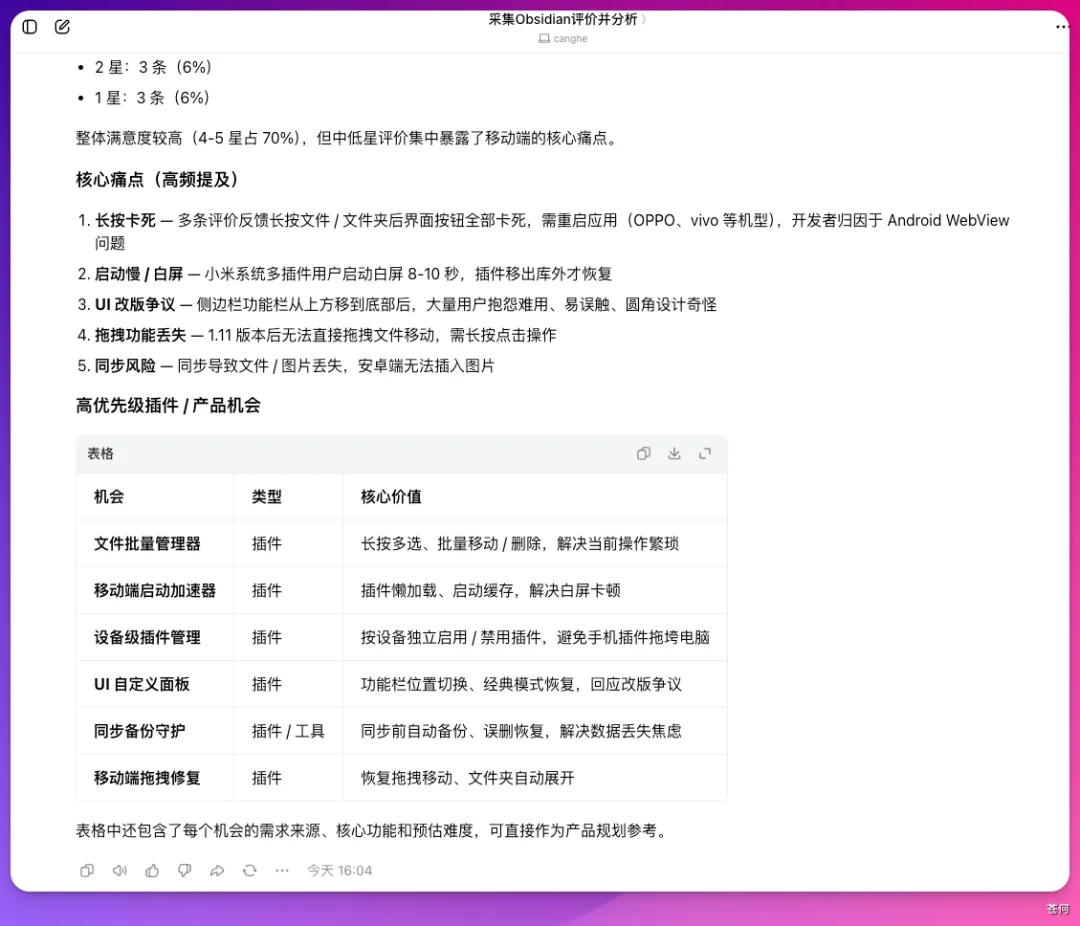
Task: Open the three-dot menu at top right
Action: click(x=1061, y=27)
